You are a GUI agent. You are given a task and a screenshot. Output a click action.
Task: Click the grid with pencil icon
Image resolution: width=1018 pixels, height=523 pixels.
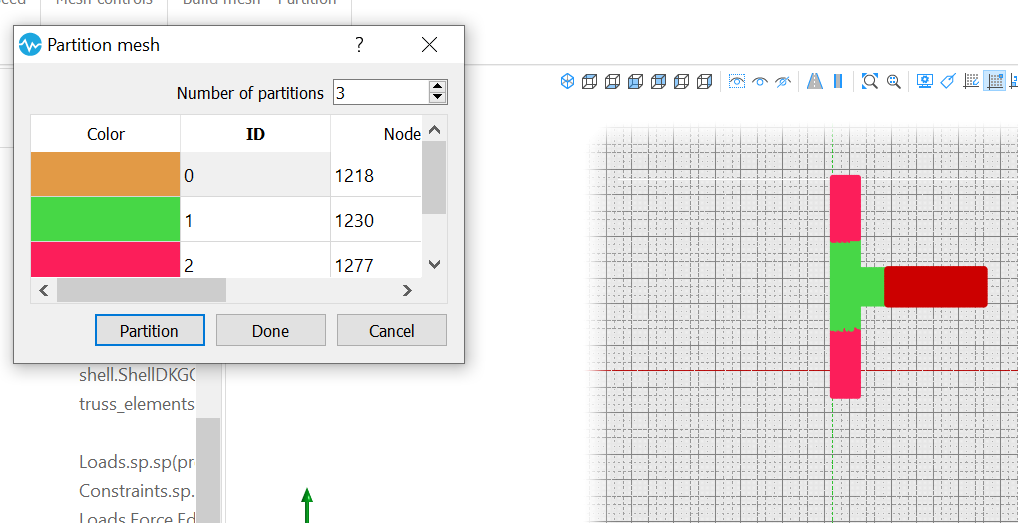pyautogui.click(x=971, y=81)
